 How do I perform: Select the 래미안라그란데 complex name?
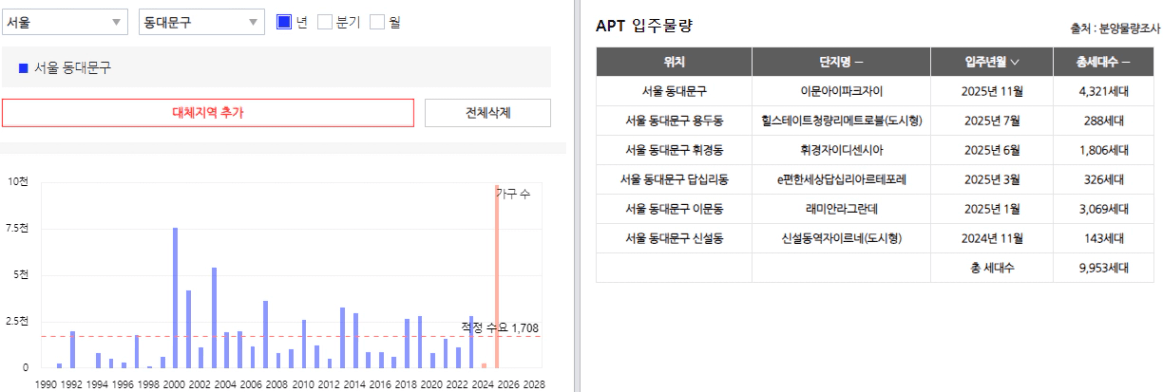point(841,209)
